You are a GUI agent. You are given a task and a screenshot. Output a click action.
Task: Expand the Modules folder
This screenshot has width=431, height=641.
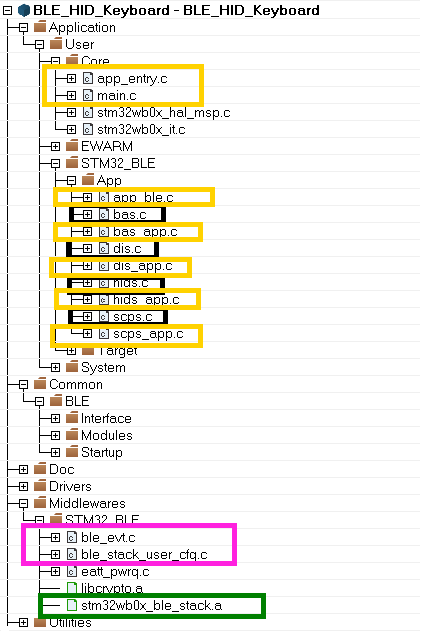[55, 436]
